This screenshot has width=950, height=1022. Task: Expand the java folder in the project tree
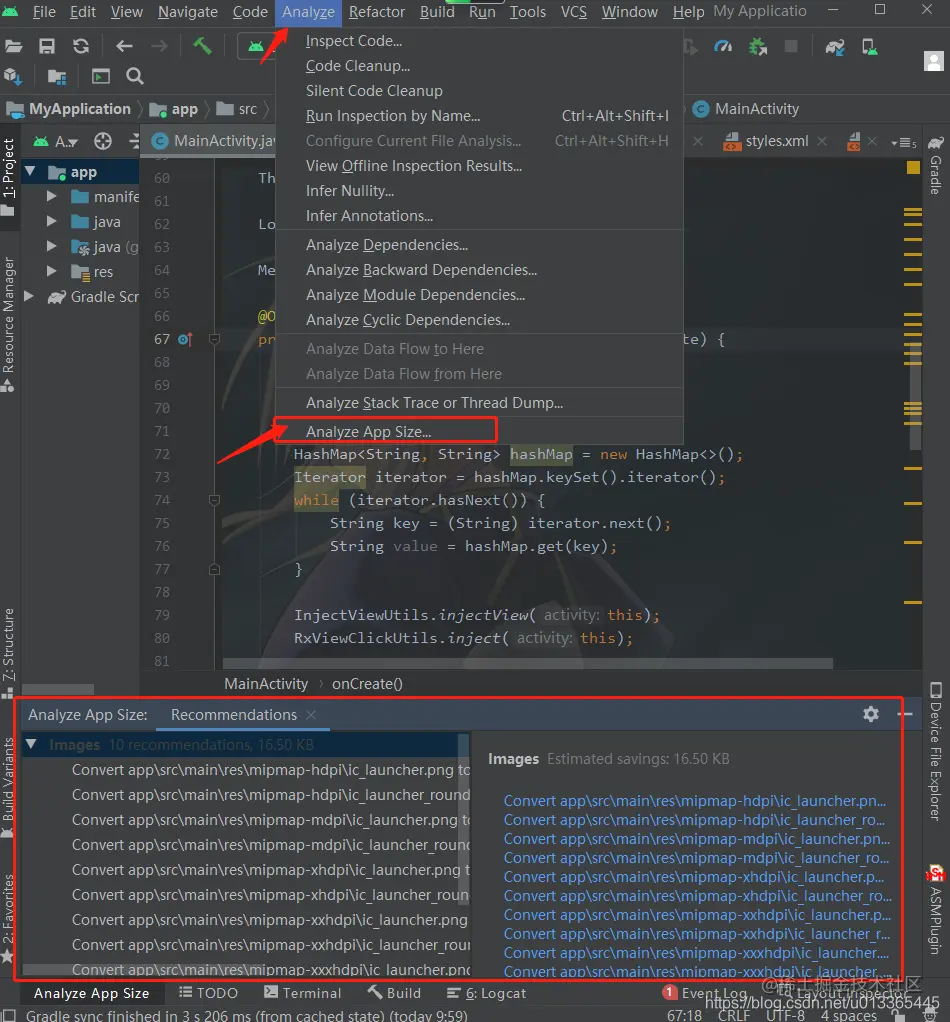coord(51,221)
